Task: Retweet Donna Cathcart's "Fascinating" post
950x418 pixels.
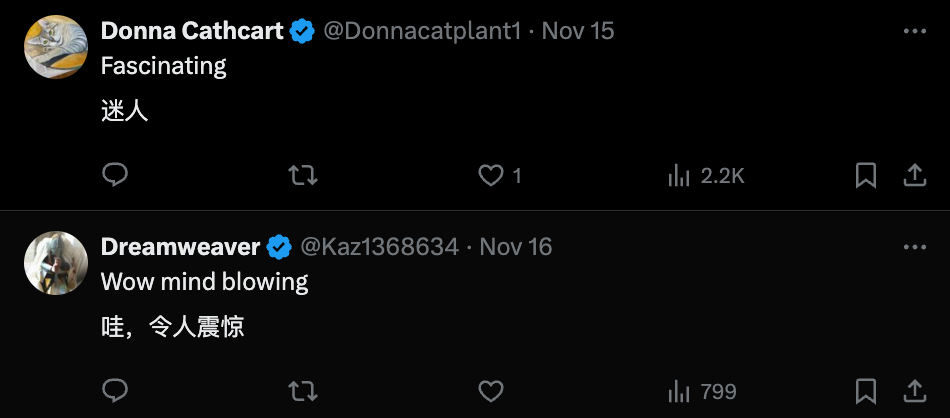Action: (302, 176)
